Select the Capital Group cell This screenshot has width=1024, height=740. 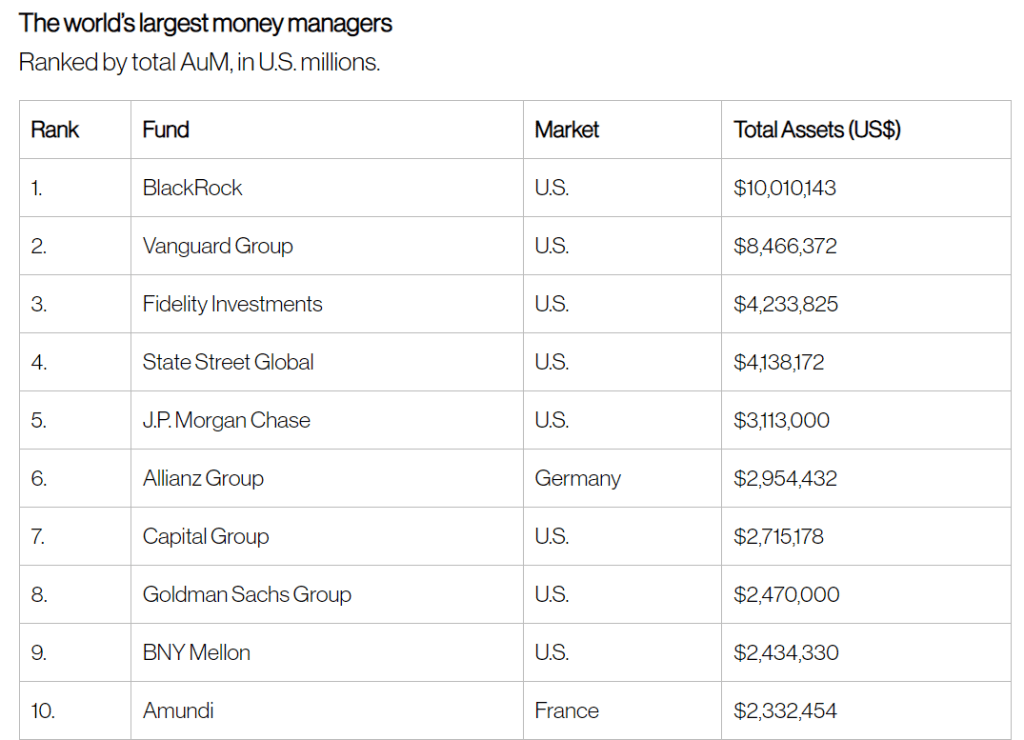point(206,536)
